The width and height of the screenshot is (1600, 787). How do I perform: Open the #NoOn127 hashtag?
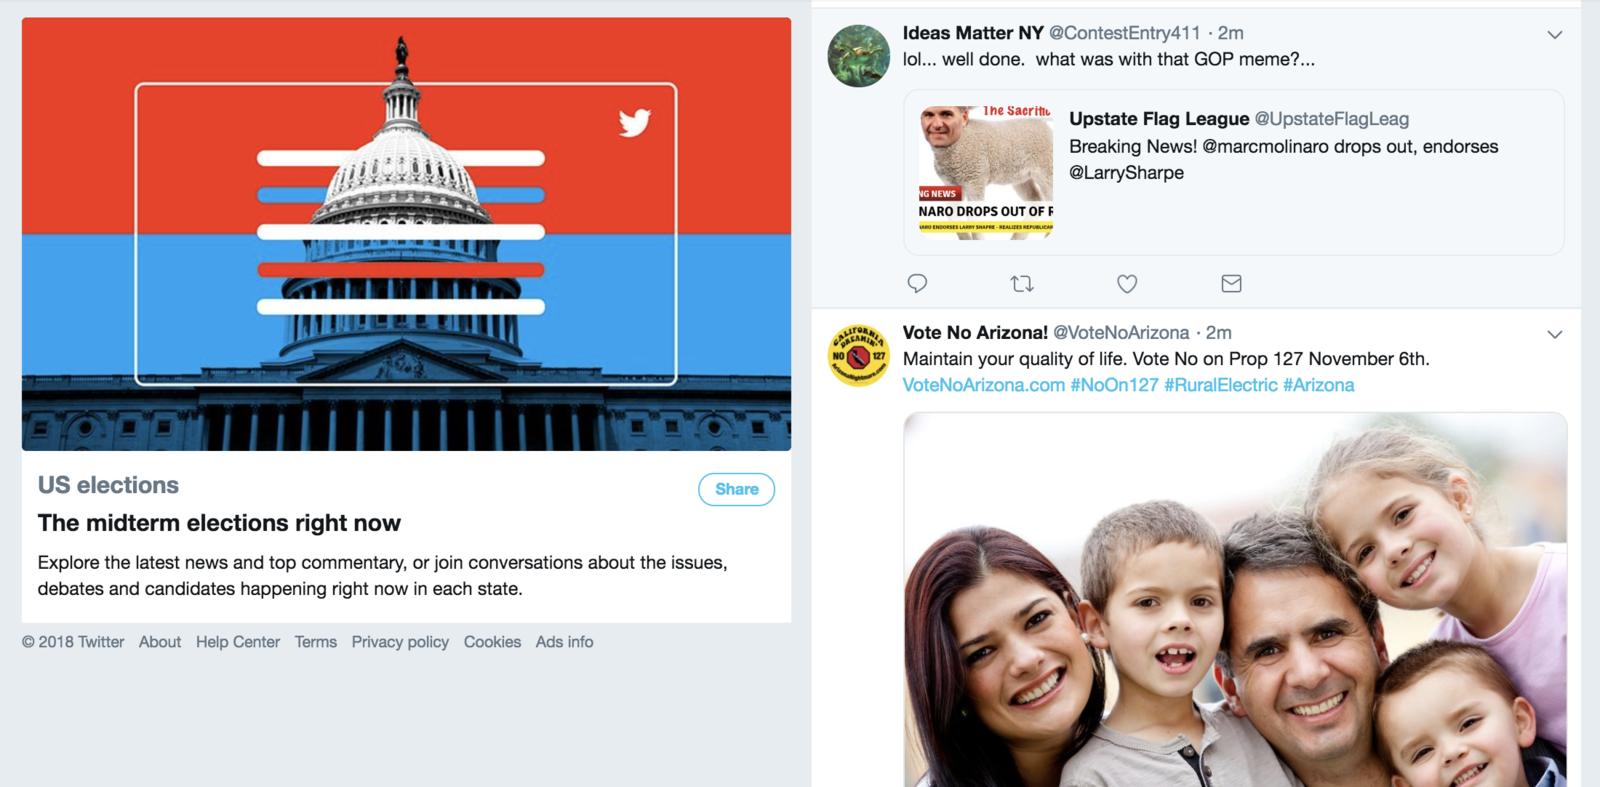click(1114, 385)
